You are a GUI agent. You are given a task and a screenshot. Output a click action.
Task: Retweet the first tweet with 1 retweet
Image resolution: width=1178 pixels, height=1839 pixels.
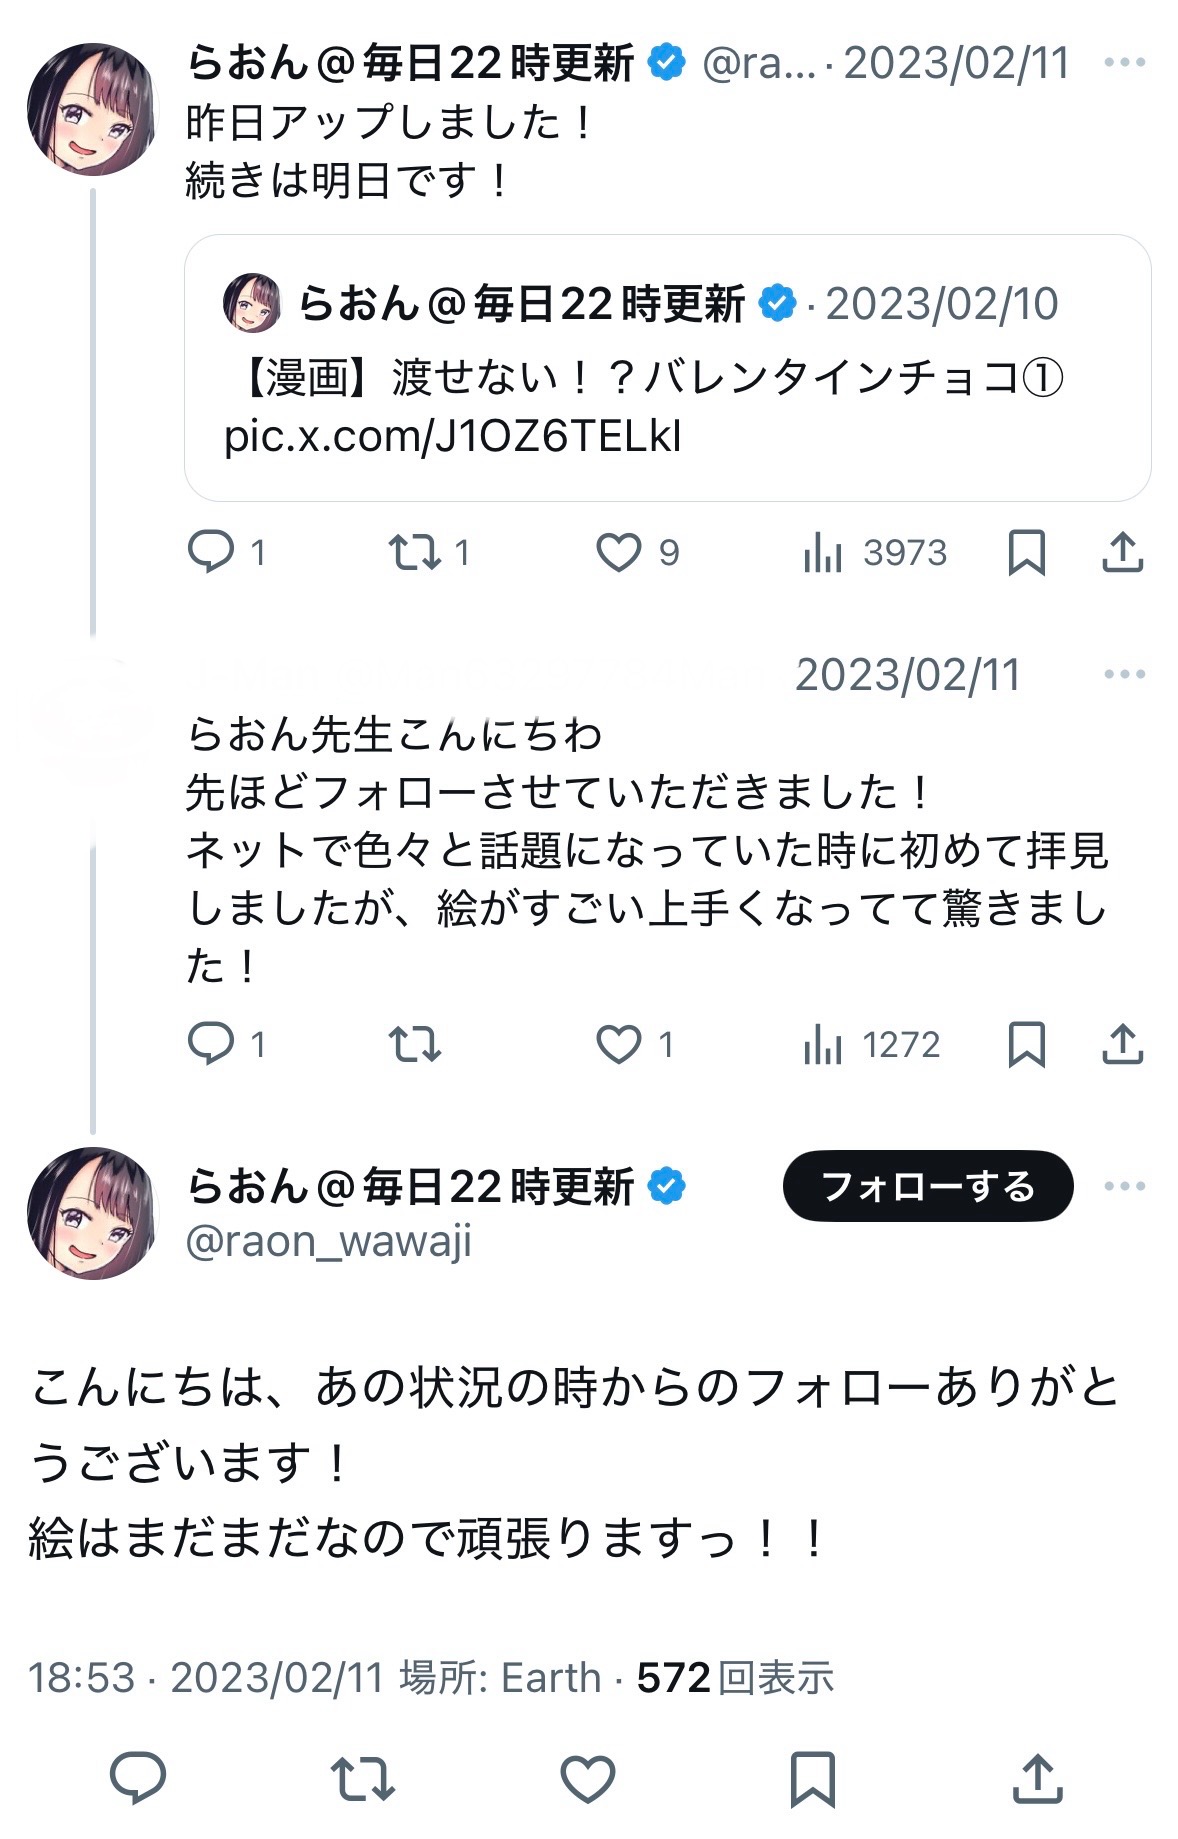point(415,552)
